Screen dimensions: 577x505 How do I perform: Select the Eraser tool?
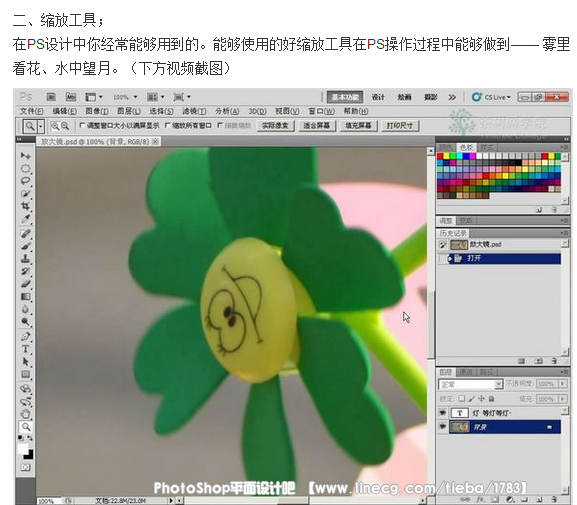tap(25, 284)
